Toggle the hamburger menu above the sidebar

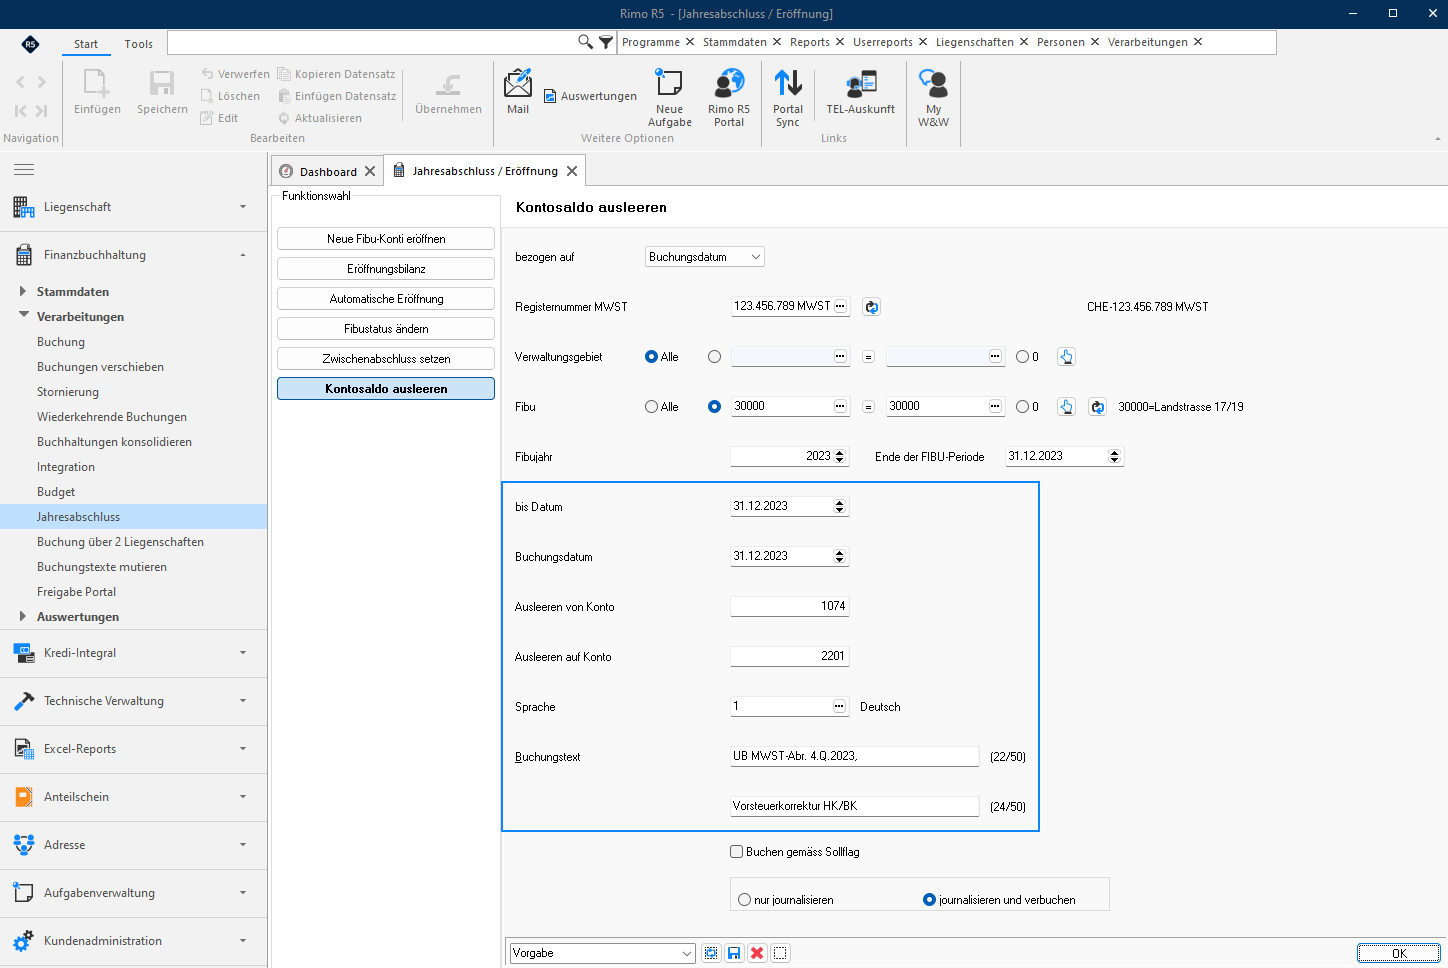coord(24,170)
